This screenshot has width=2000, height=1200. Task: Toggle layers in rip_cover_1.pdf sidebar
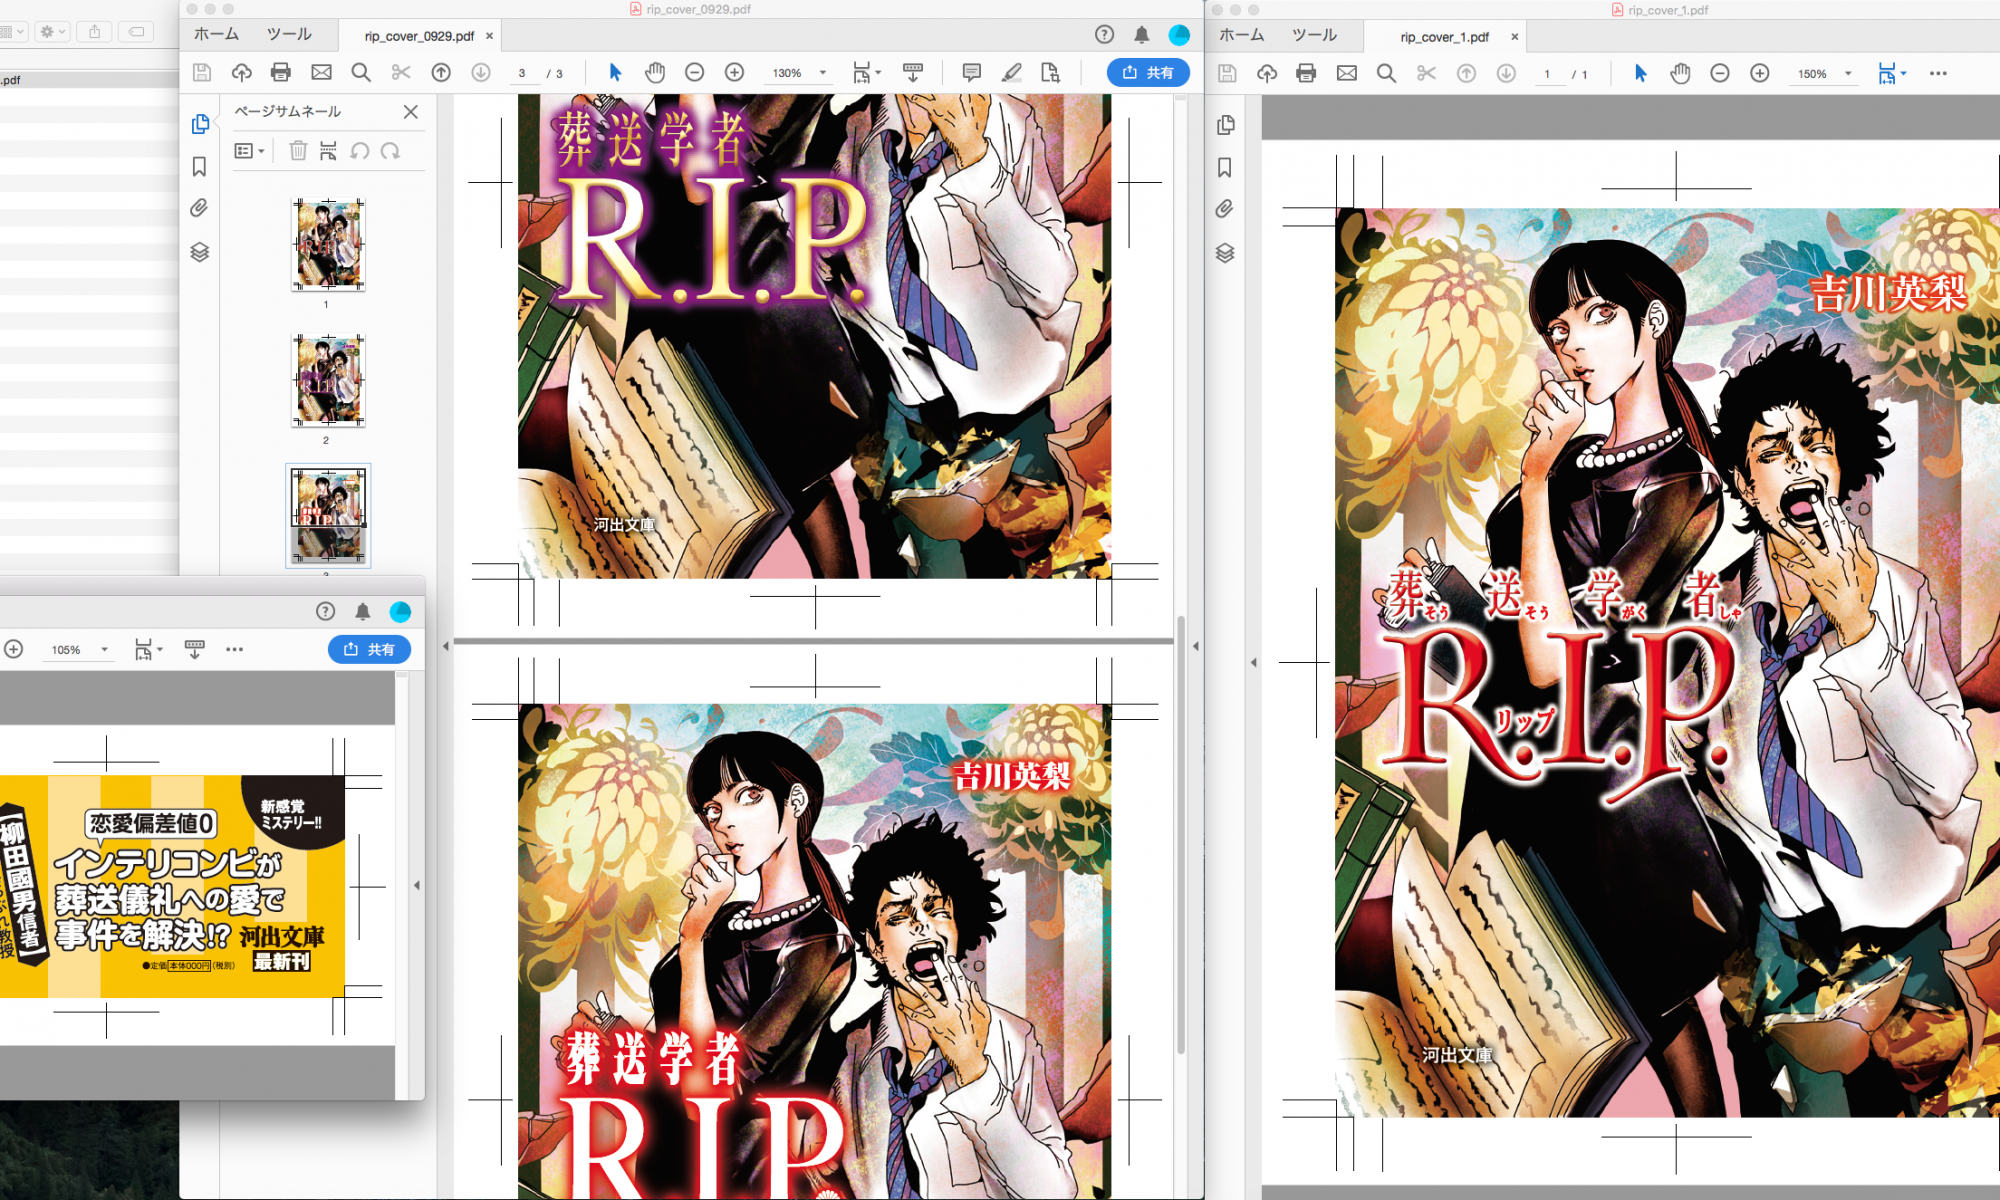(1225, 253)
